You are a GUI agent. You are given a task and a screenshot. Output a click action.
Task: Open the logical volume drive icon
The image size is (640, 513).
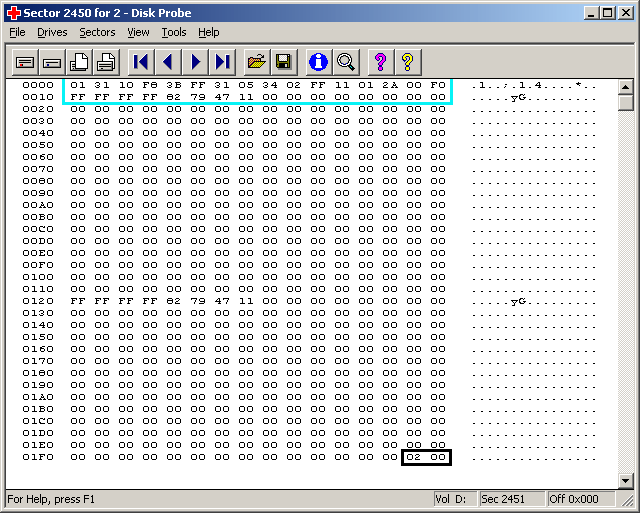pyautogui.click(x=25, y=62)
